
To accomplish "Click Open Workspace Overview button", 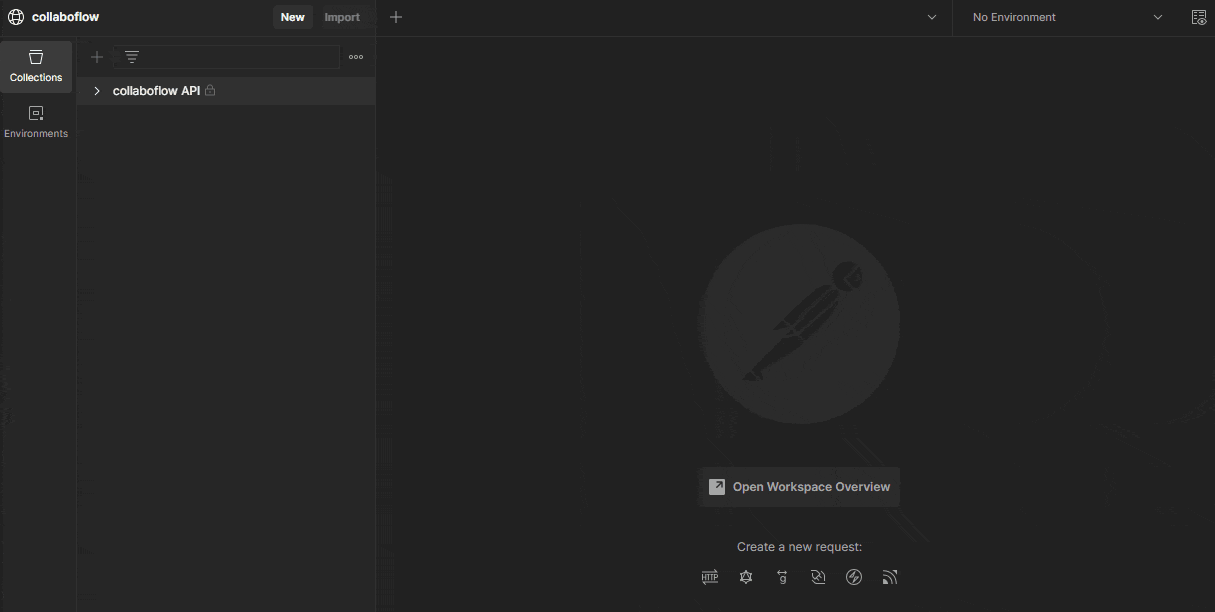I will click(x=799, y=487).
